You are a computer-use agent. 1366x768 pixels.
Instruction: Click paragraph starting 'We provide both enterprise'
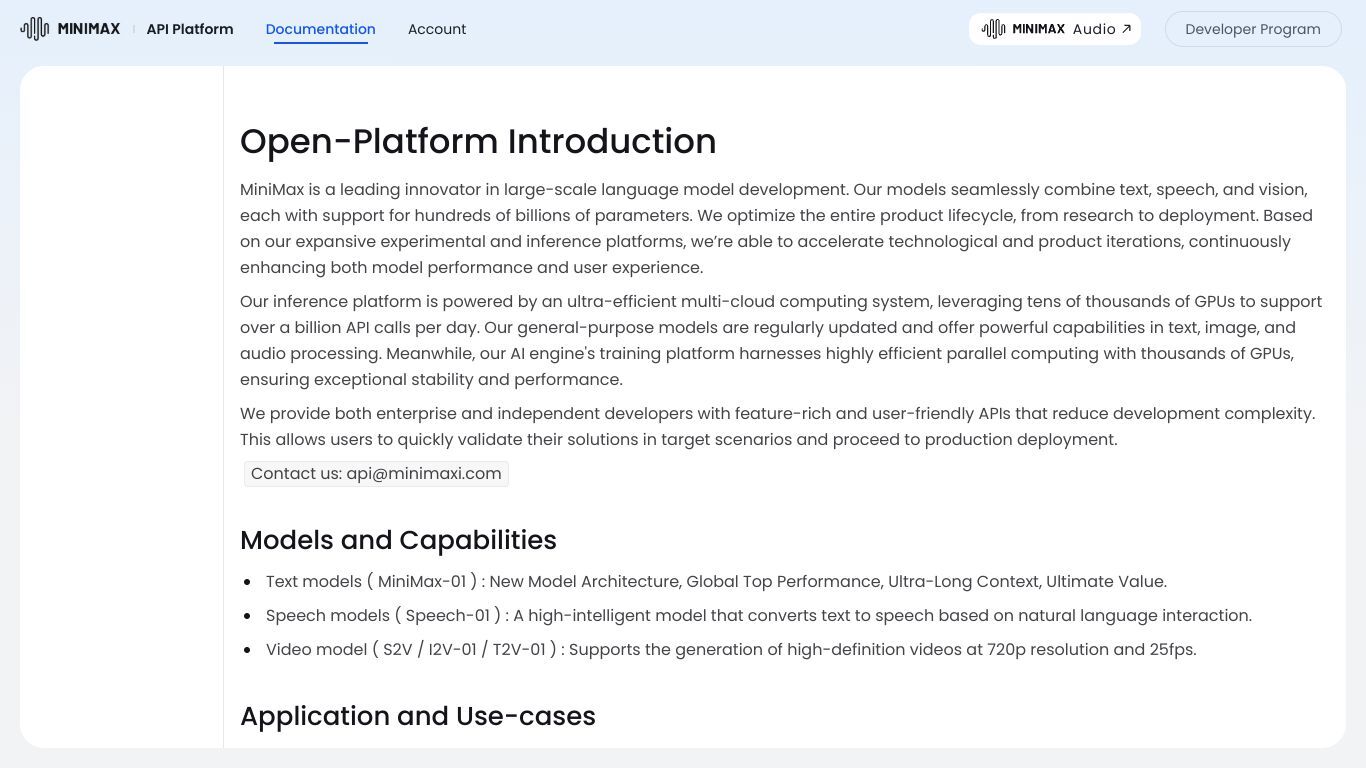(x=777, y=426)
